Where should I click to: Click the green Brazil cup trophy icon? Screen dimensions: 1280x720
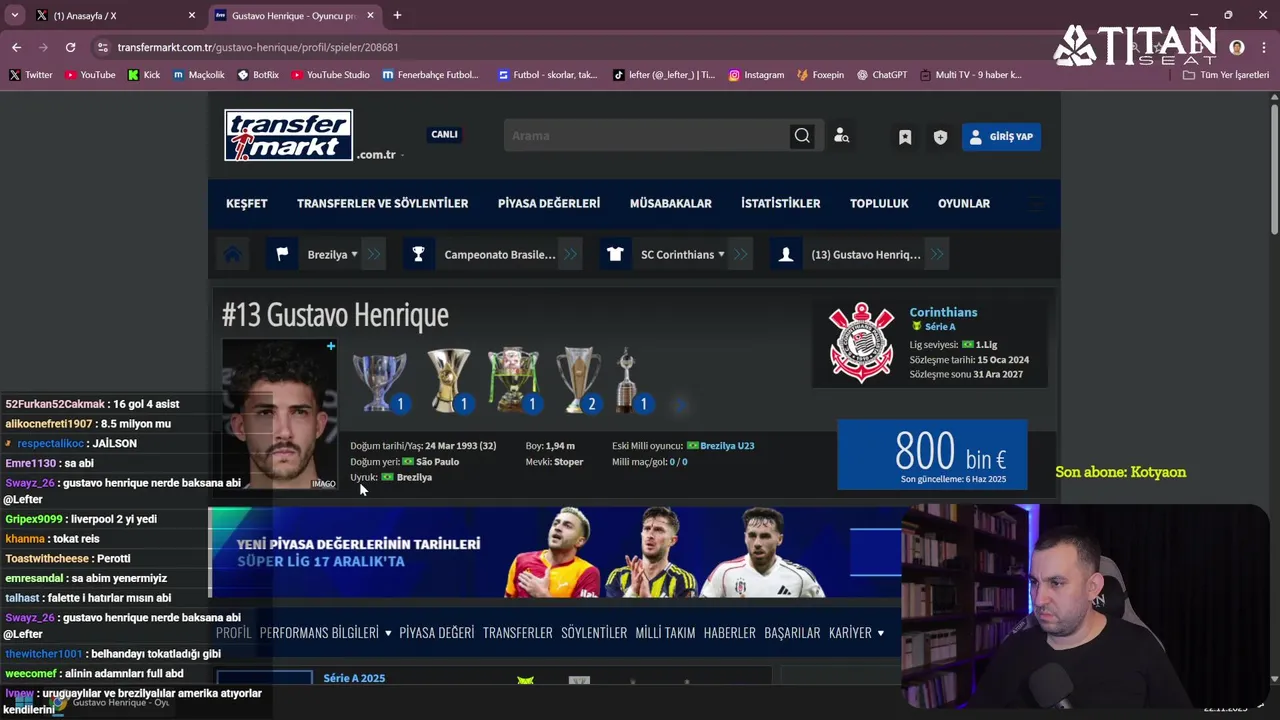click(513, 380)
